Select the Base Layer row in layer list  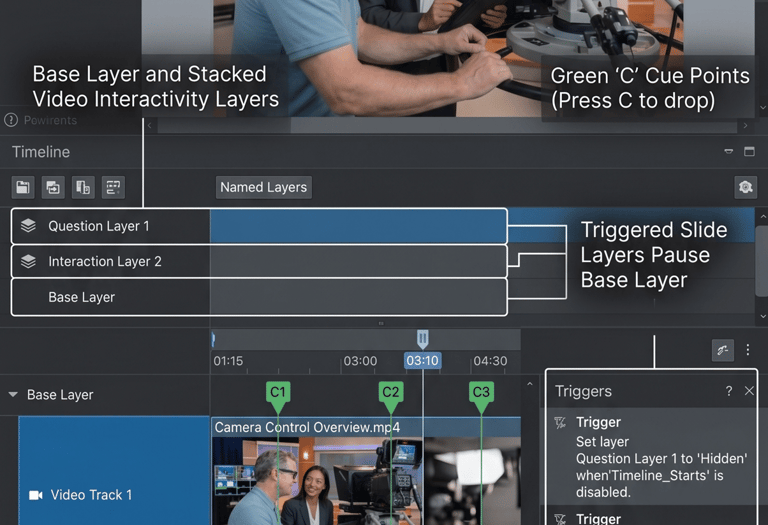[259, 297]
